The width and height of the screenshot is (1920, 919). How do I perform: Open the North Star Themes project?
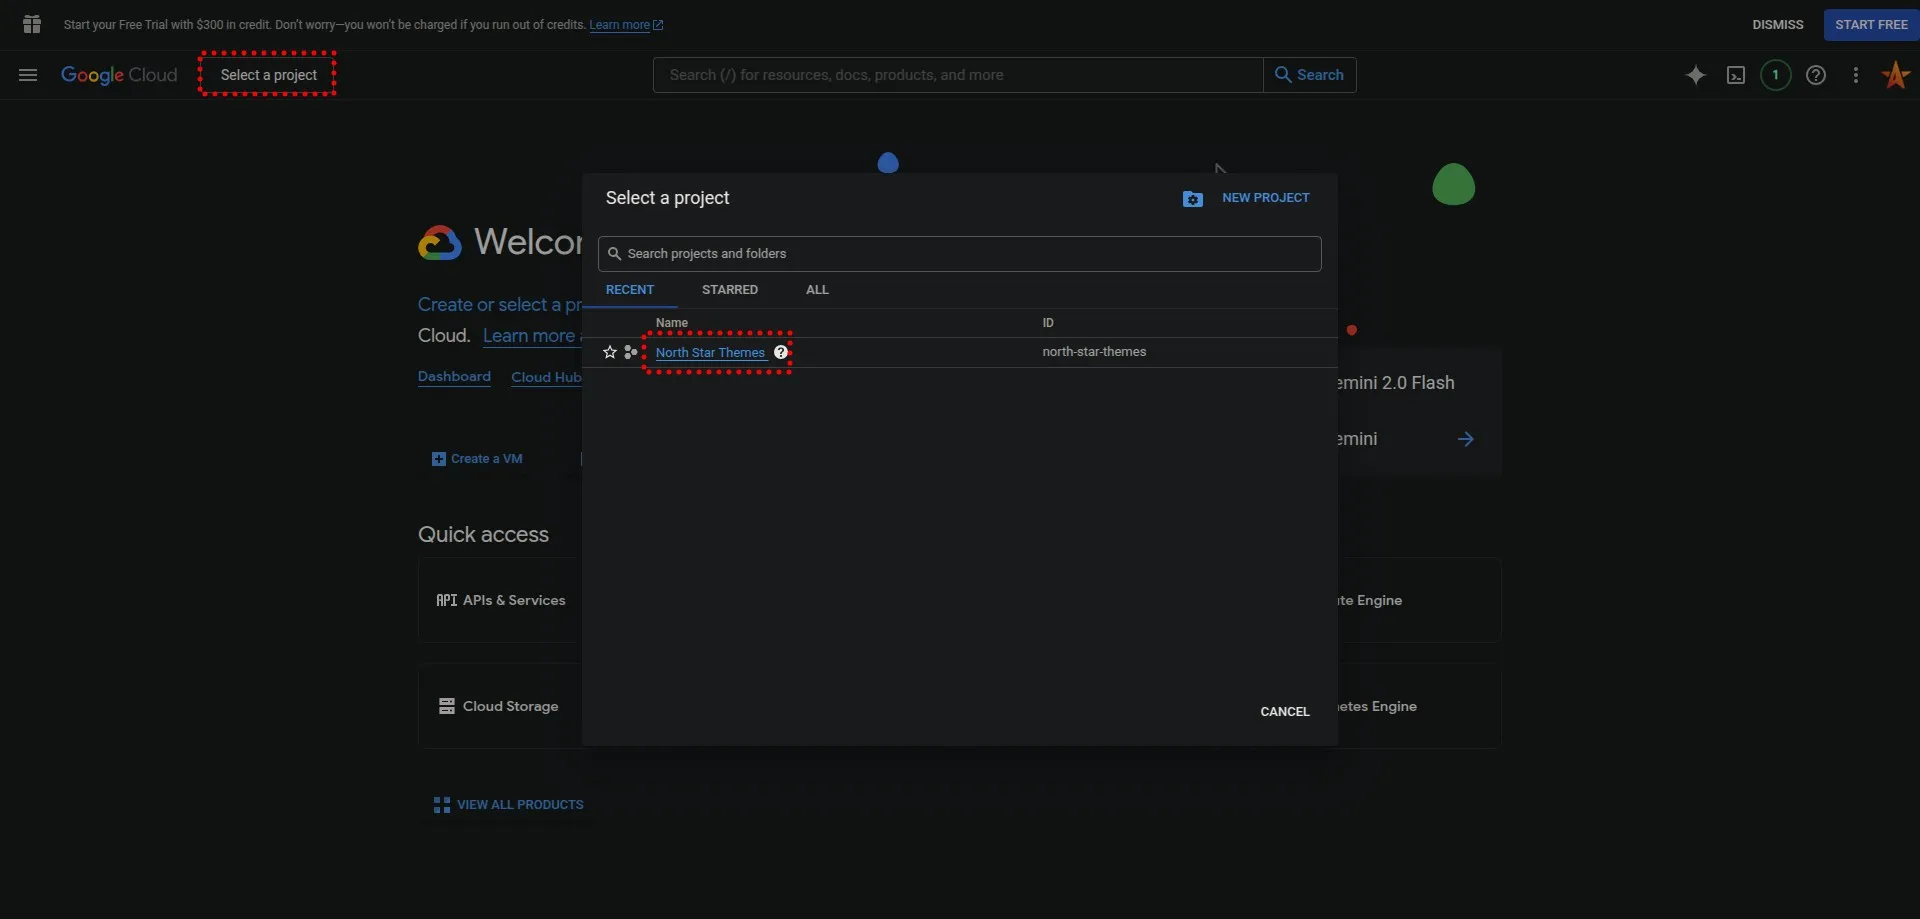click(x=710, y=352)
